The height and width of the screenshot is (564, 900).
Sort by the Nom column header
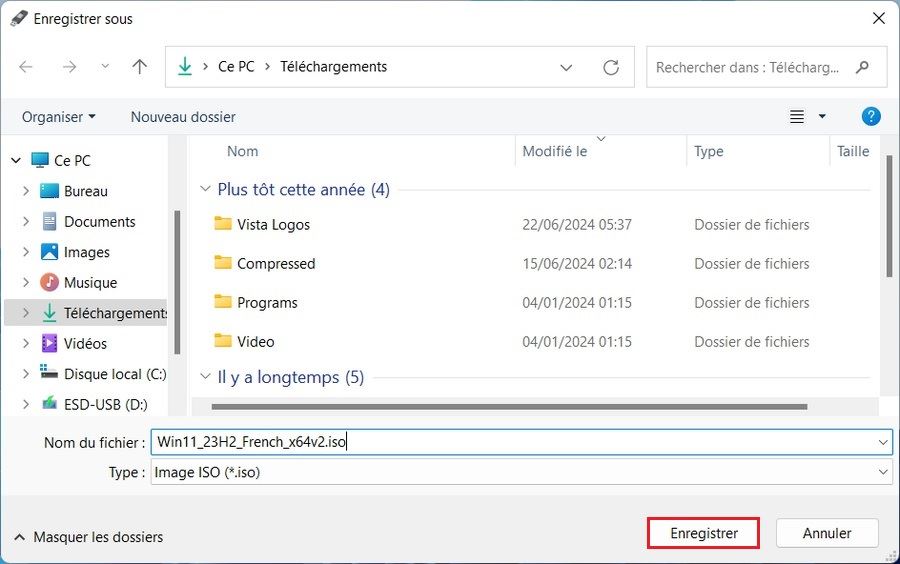[242, 151]
